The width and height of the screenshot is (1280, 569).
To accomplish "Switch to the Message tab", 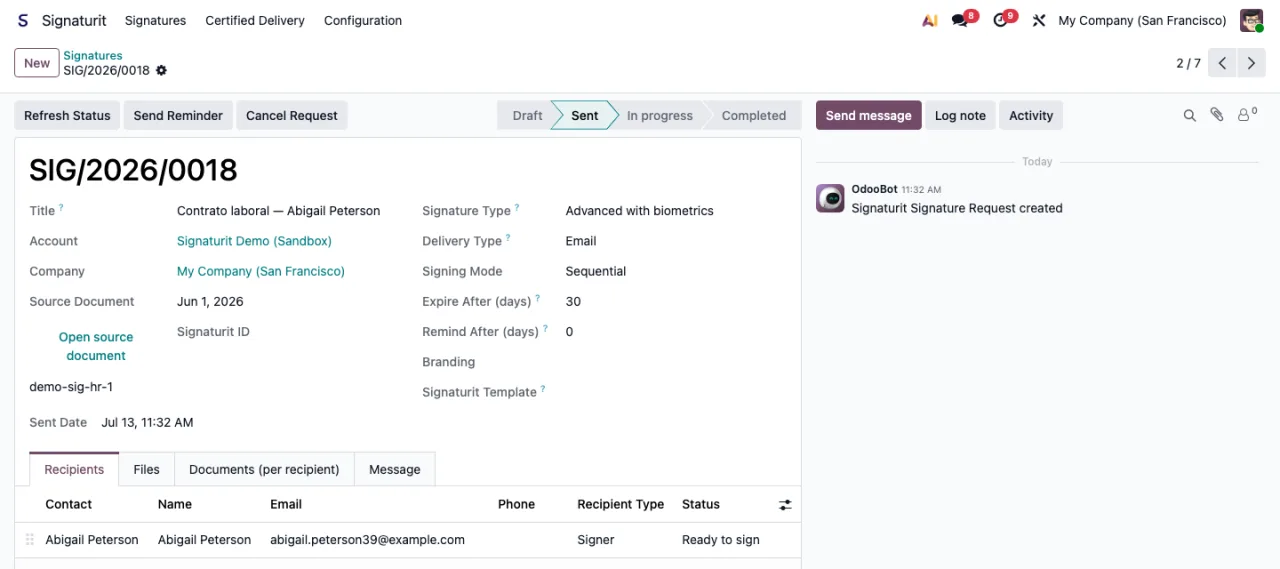I will pos(395,470).
